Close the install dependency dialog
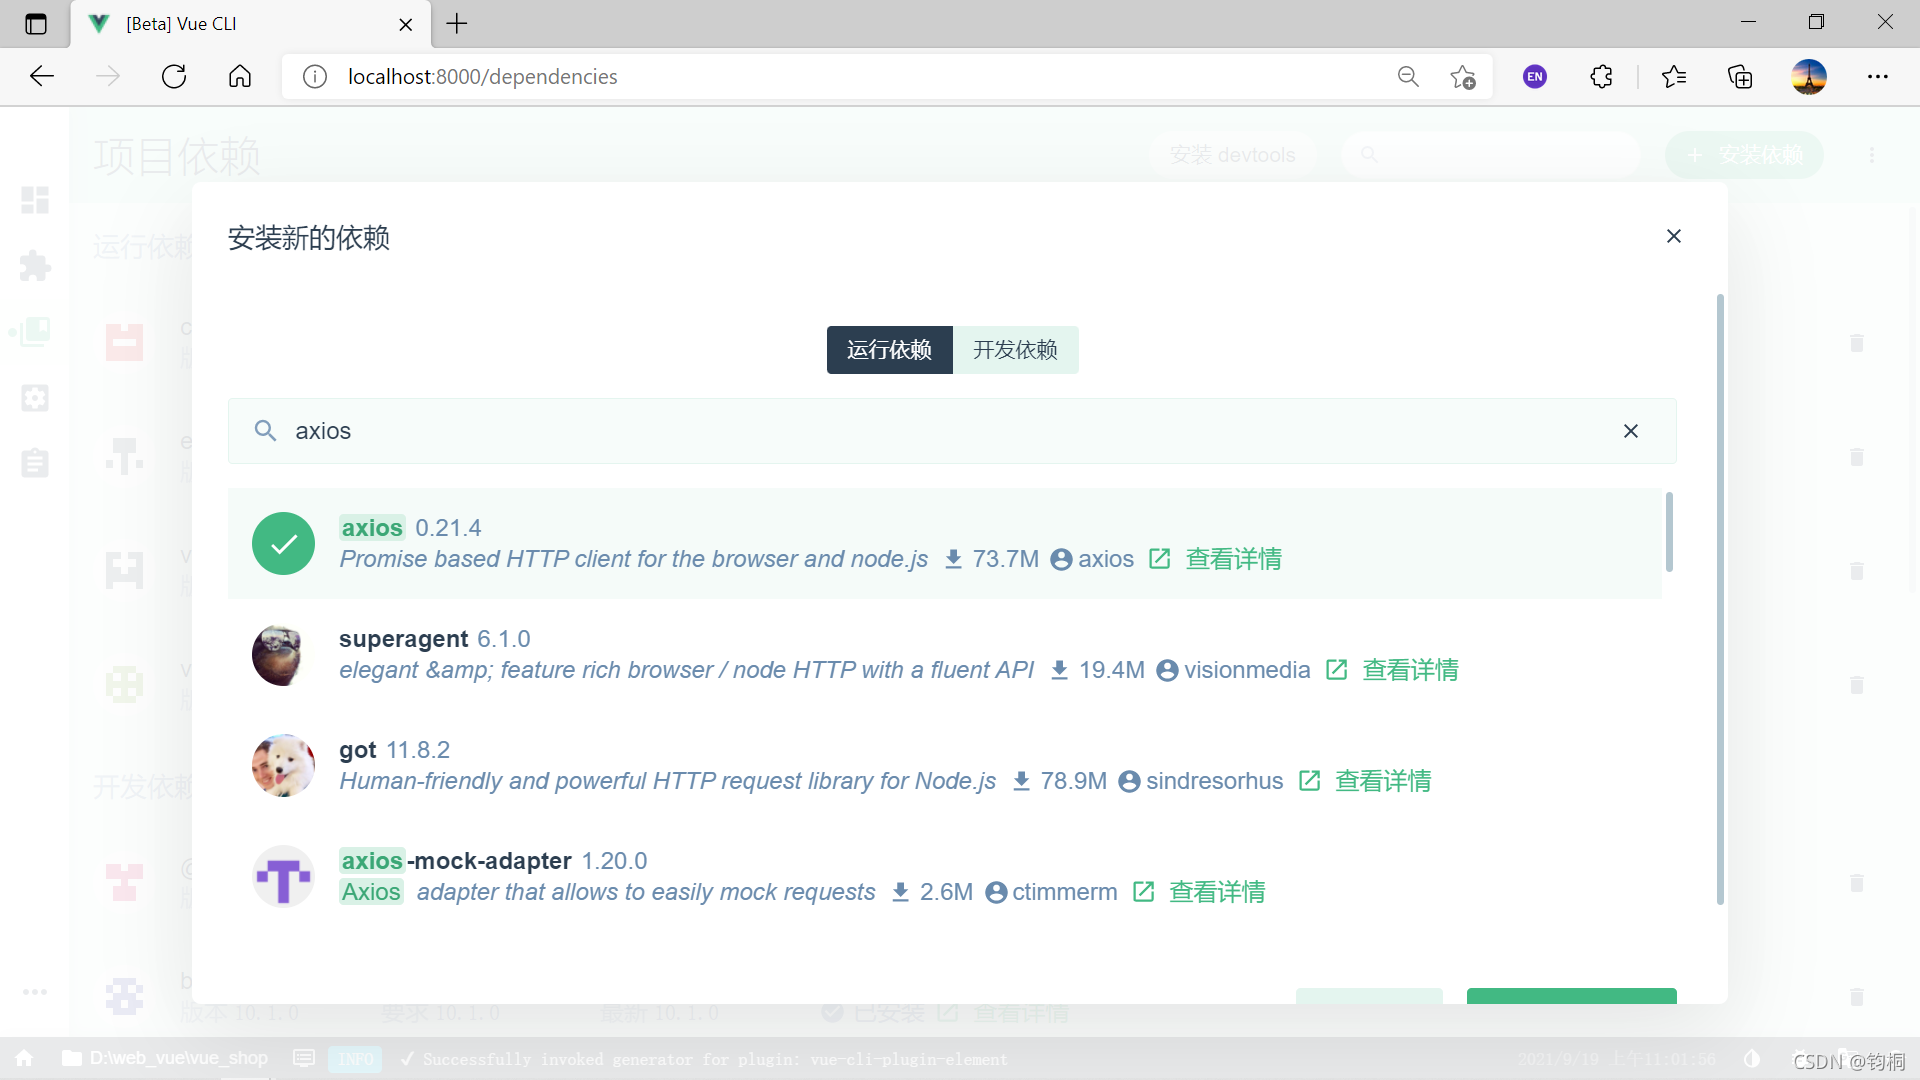The width and height of the screenshot is (1920, 1080). (x=1673, y=236)
